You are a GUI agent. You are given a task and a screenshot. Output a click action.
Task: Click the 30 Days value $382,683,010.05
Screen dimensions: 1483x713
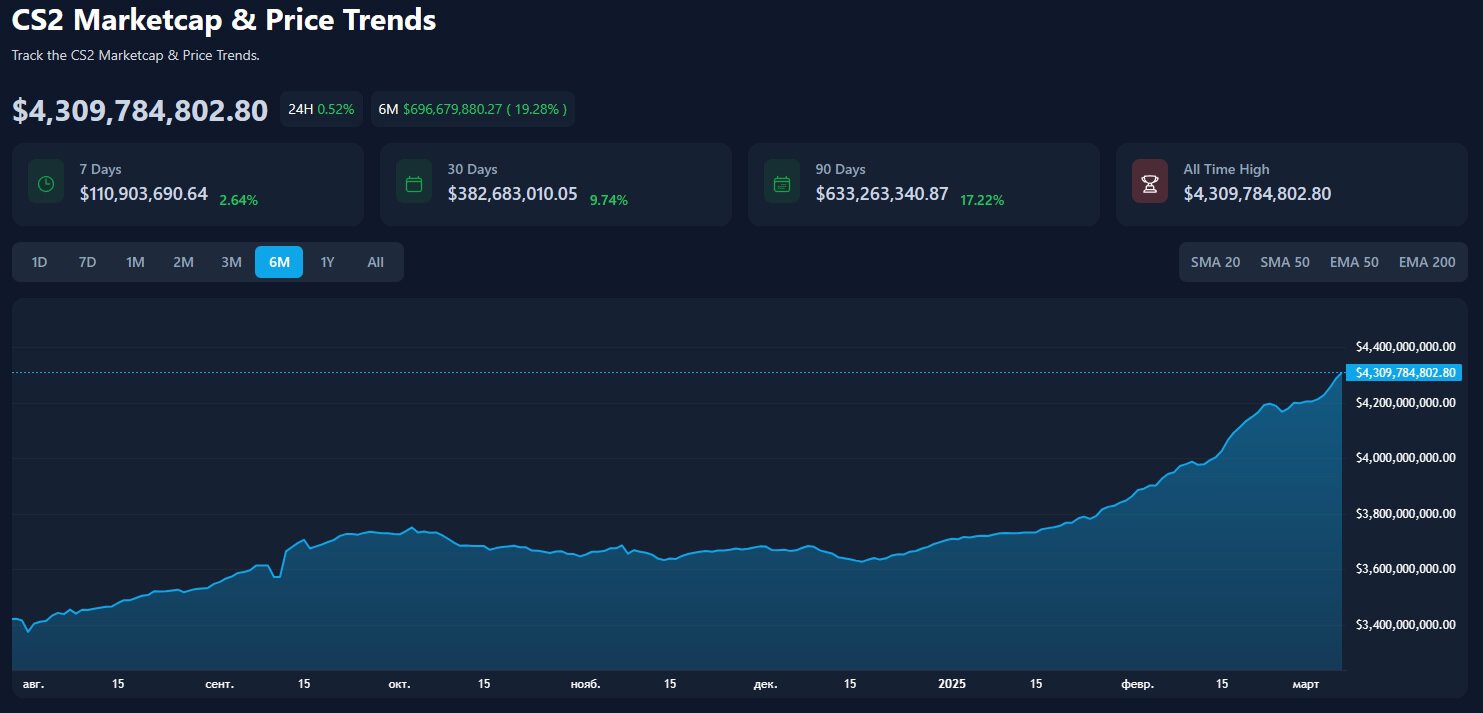(x=512, y=194)
